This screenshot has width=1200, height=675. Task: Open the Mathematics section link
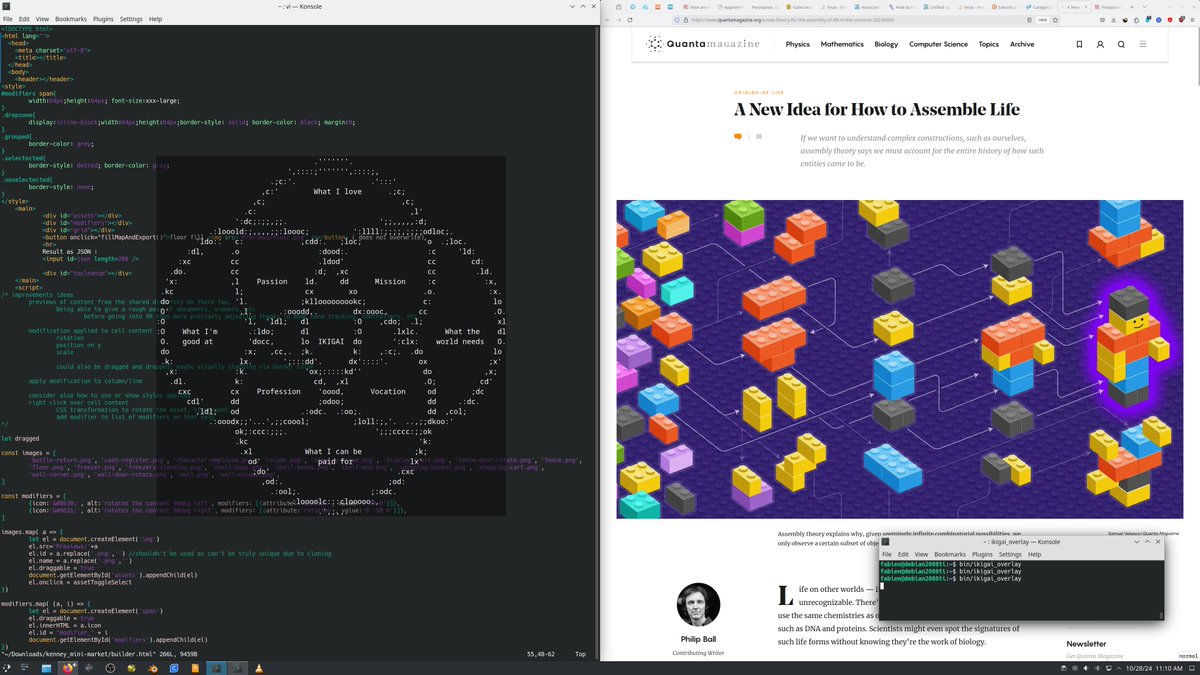(841, 44)
